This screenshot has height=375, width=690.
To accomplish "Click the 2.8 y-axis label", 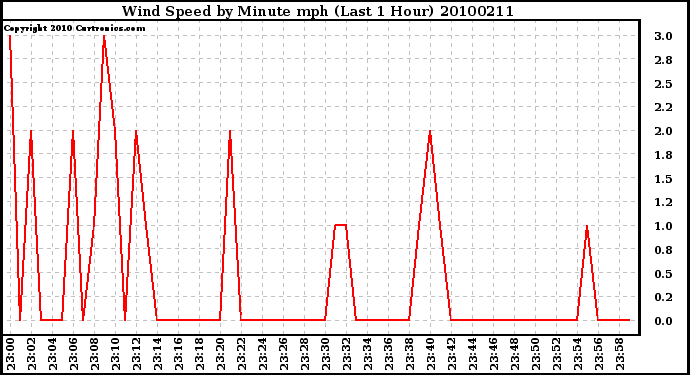I will (663, 60).
